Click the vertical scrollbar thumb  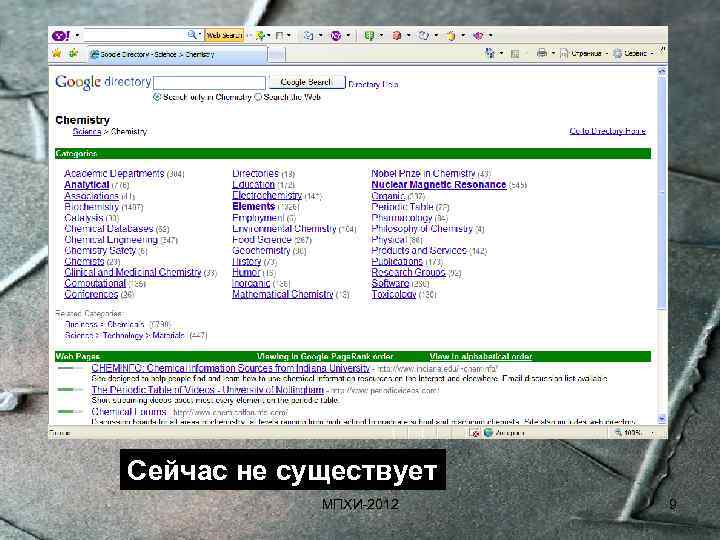pos(662,193)
